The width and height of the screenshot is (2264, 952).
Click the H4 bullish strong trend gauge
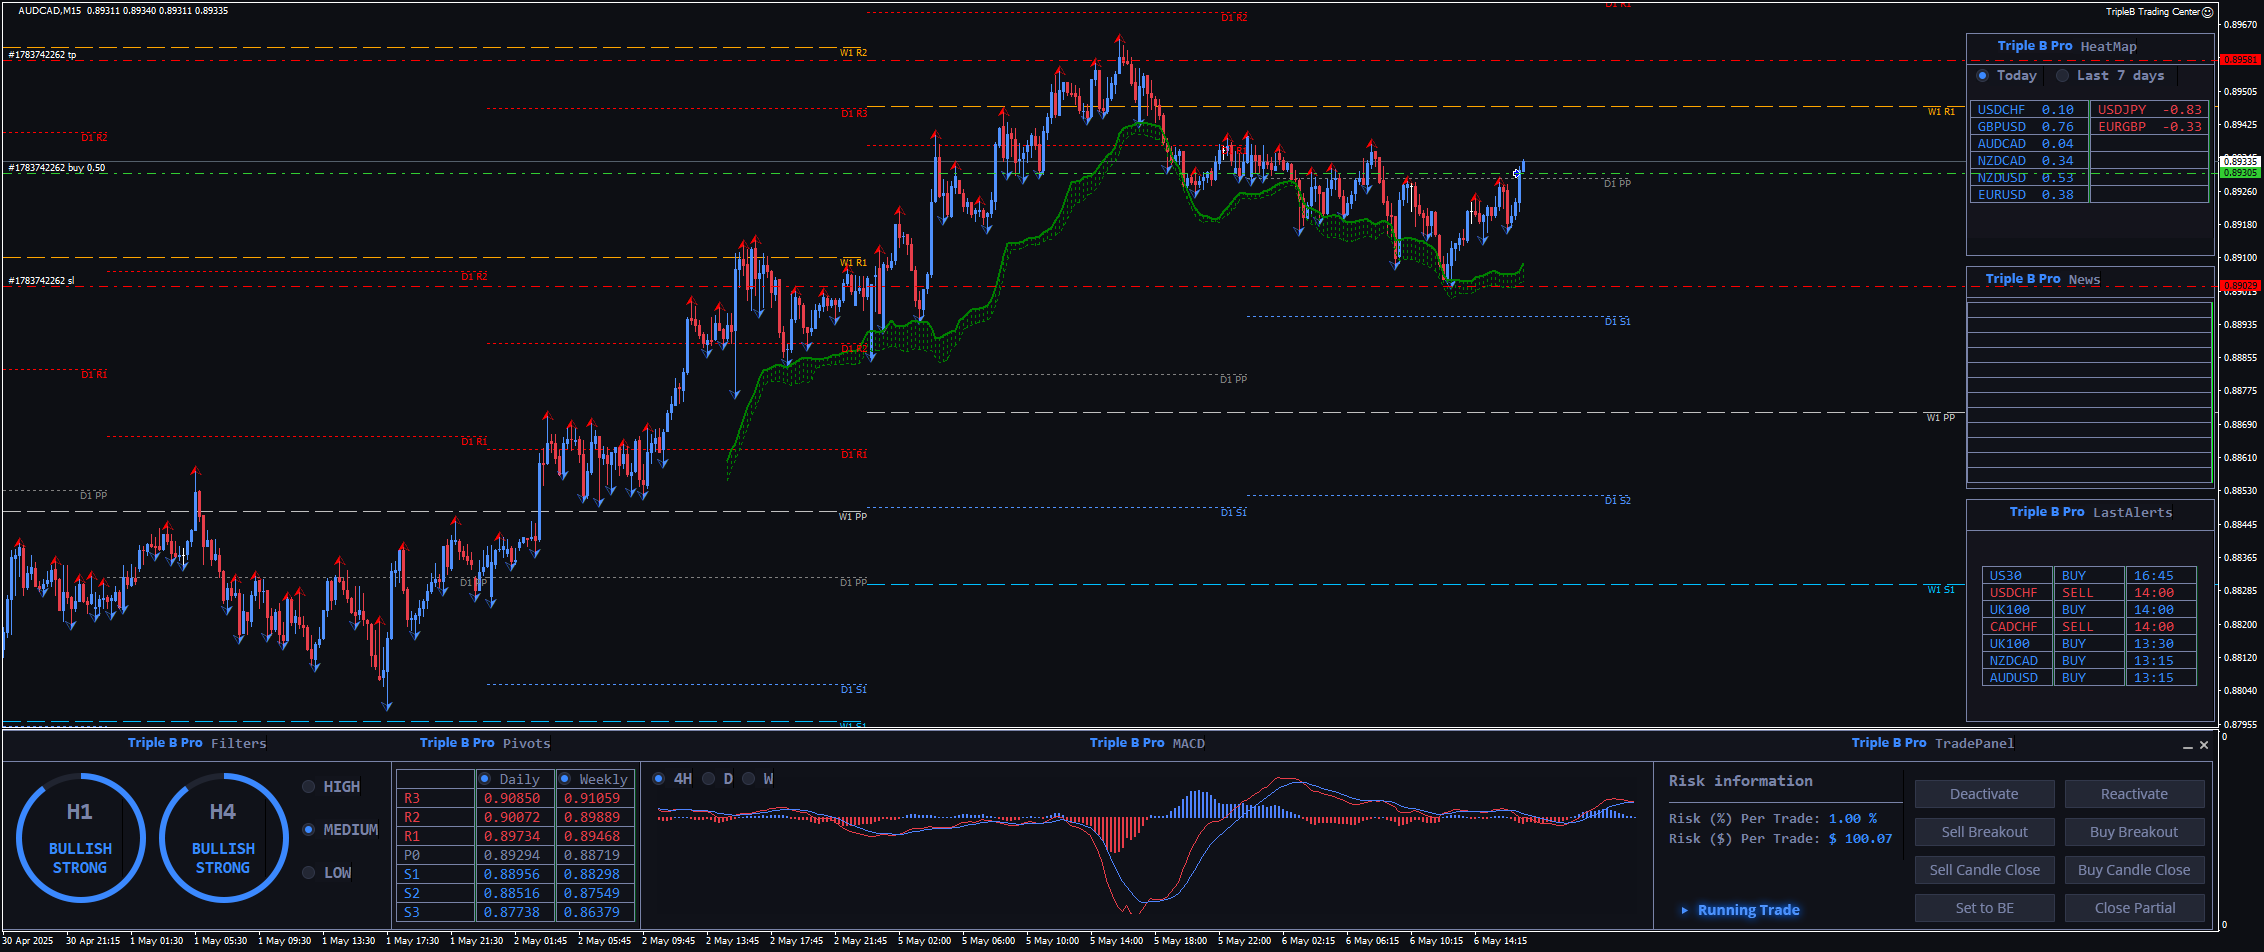pyautogui.click(x=223, y=838)
